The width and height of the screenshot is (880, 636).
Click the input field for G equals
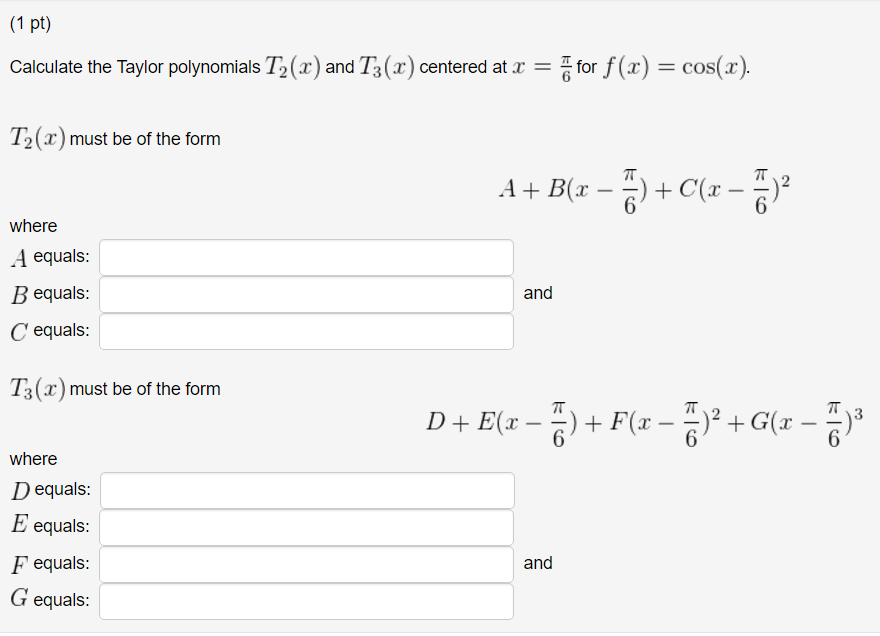305,601
